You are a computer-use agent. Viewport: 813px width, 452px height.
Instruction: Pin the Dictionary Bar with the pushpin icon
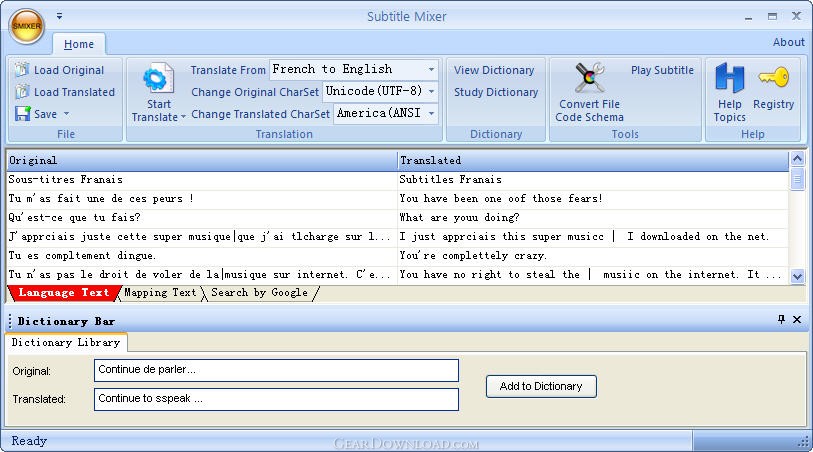[x=781, y=319]
